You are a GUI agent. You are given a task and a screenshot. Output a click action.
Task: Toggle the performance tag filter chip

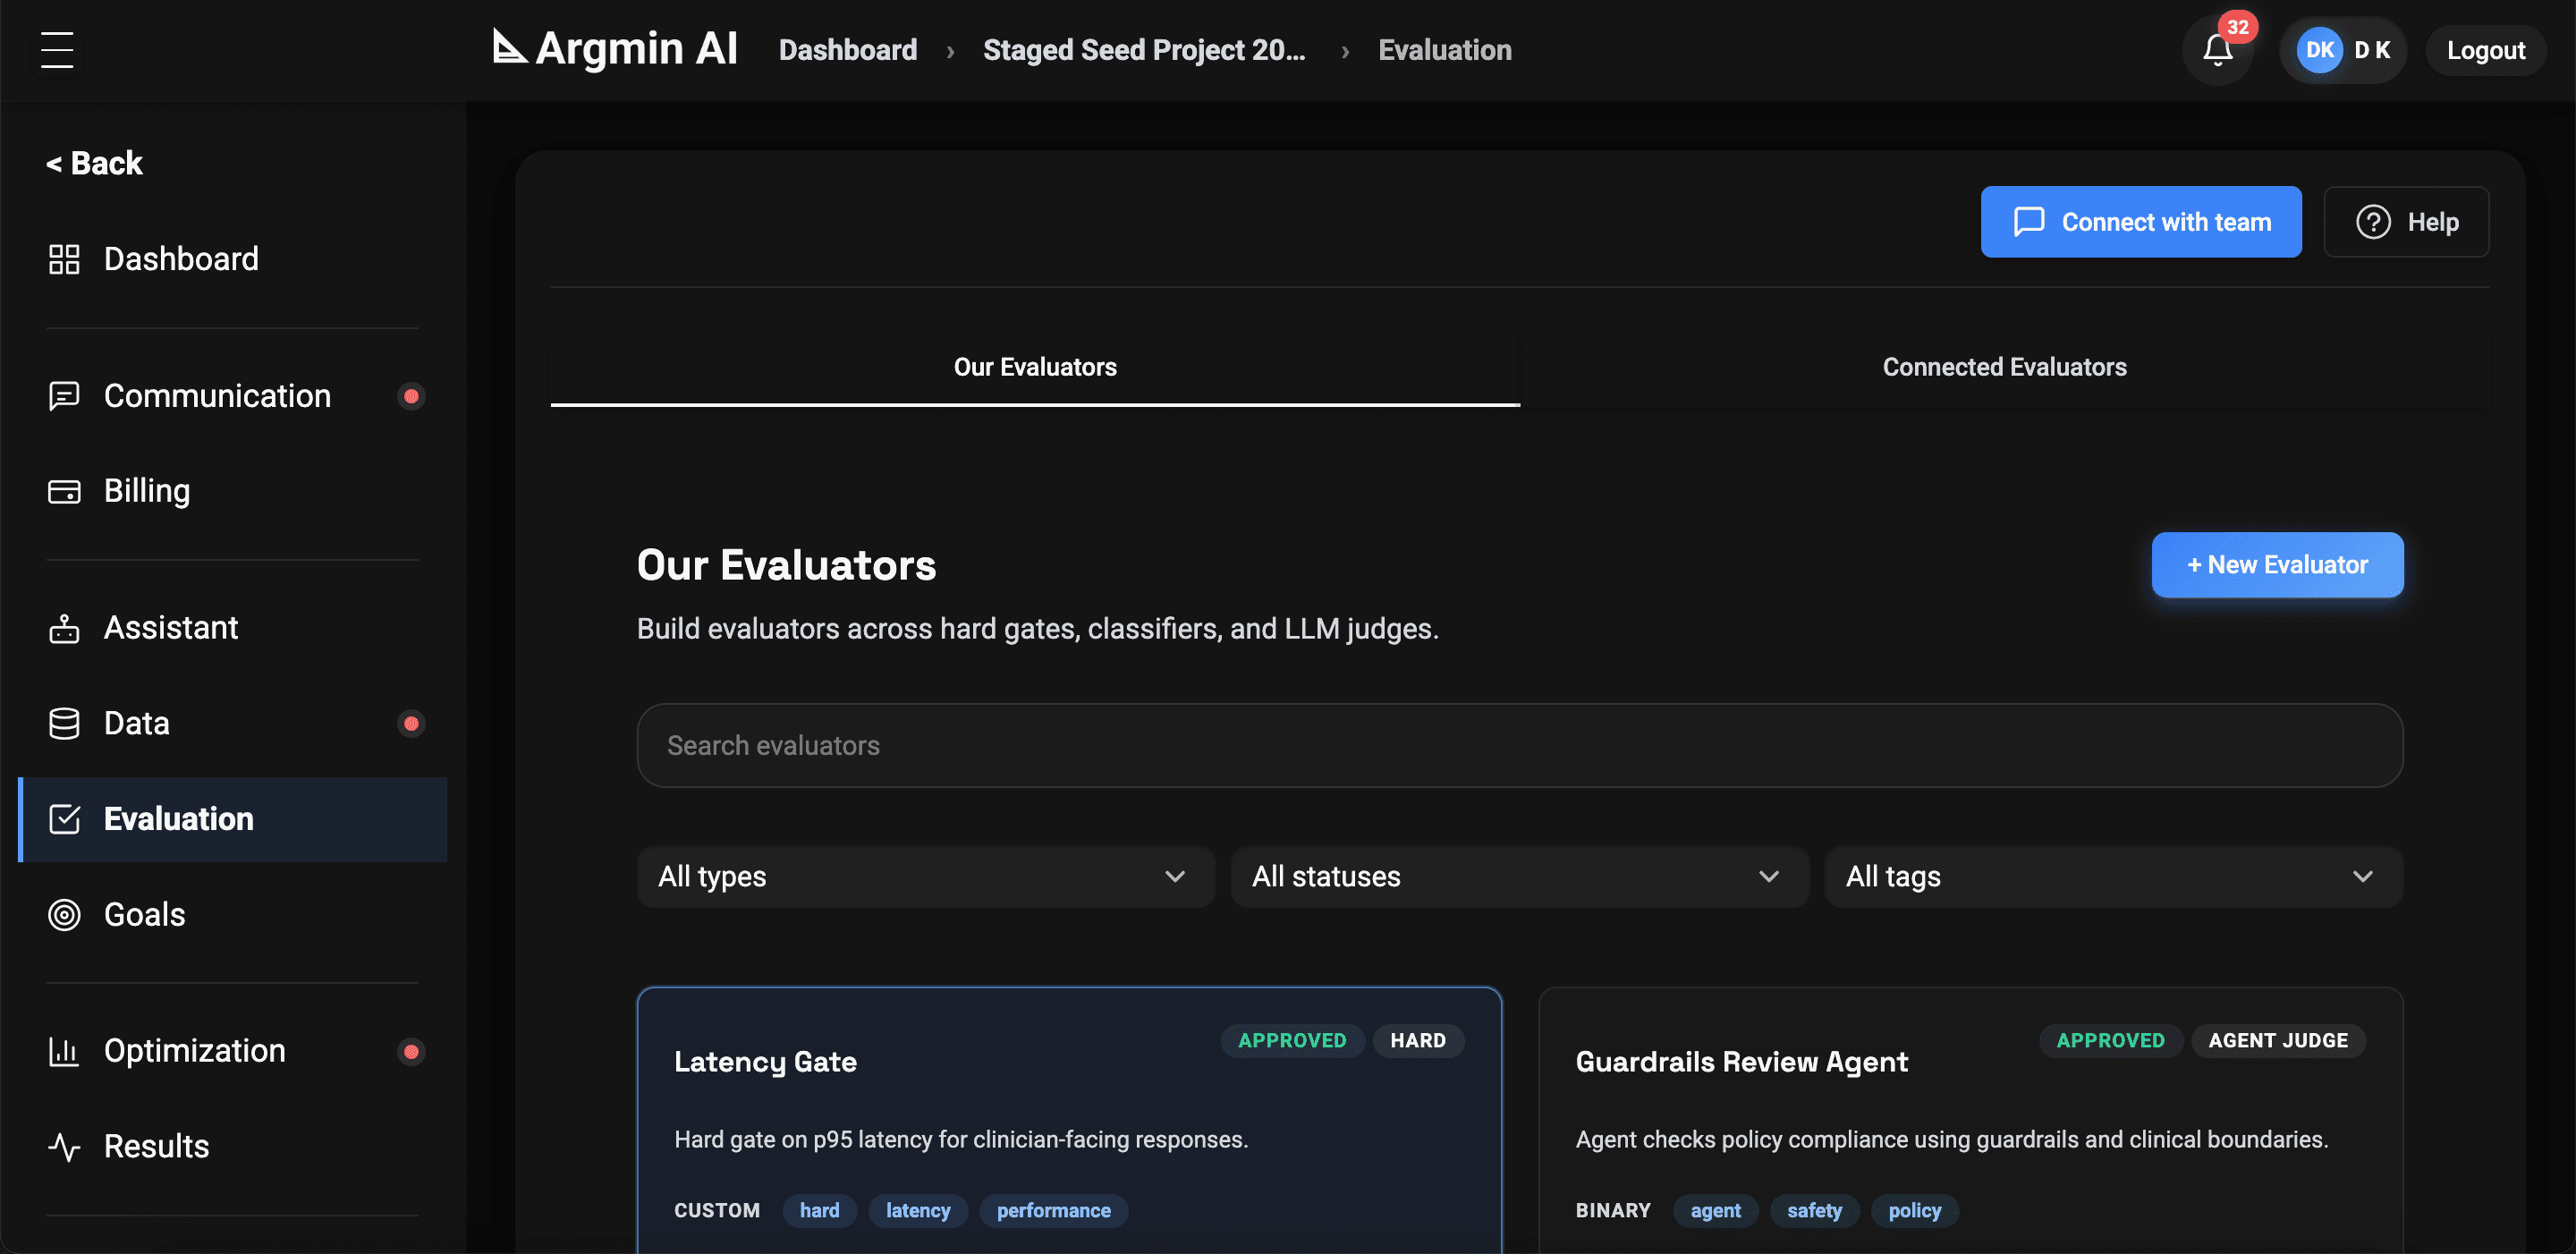(x=1053, y=1210)
